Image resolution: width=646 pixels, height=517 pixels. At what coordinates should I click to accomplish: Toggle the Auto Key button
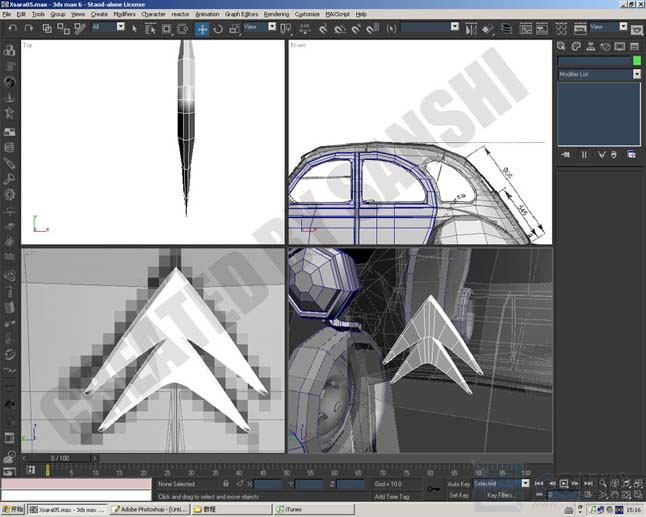pos(459,484)
